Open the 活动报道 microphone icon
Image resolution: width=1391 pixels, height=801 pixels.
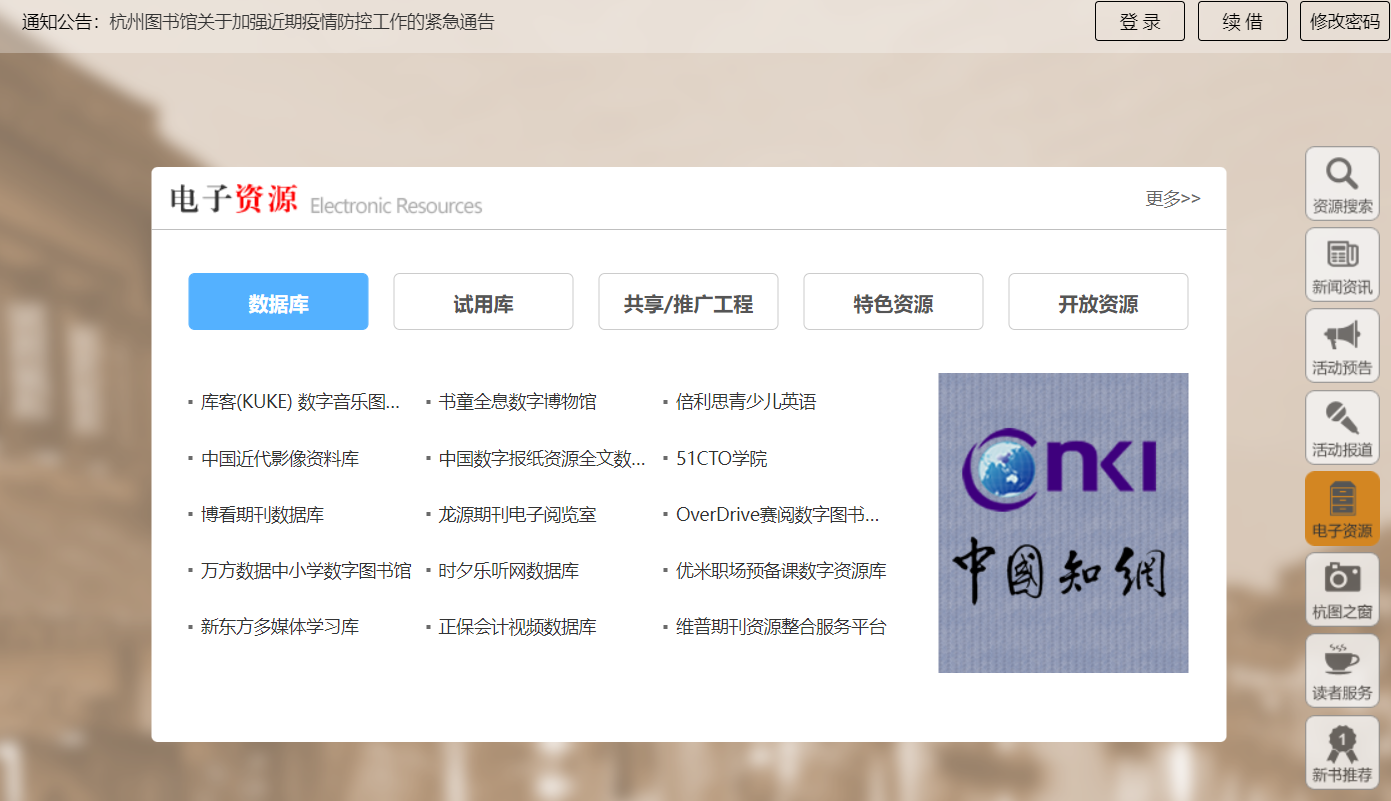[x=1342, y=428]
